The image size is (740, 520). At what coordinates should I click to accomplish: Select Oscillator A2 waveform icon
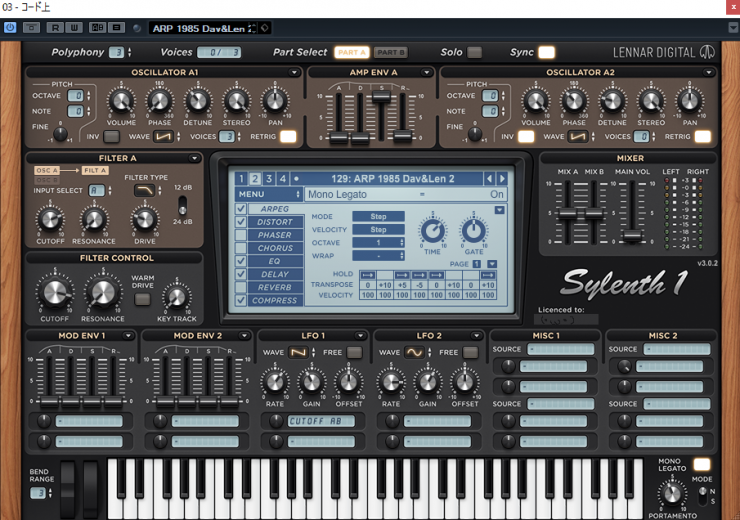[x=578, y=137]
